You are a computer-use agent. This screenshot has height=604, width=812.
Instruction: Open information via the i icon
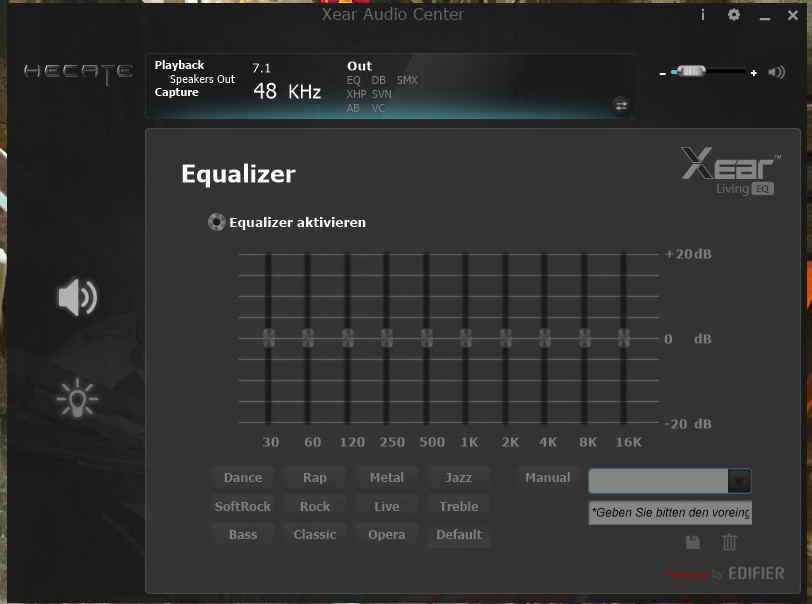[702, 15]
